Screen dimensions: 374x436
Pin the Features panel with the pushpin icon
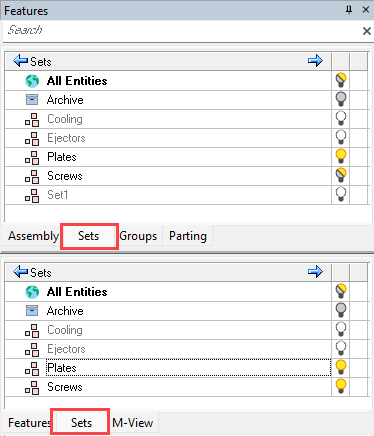click(x=349, y=10)
